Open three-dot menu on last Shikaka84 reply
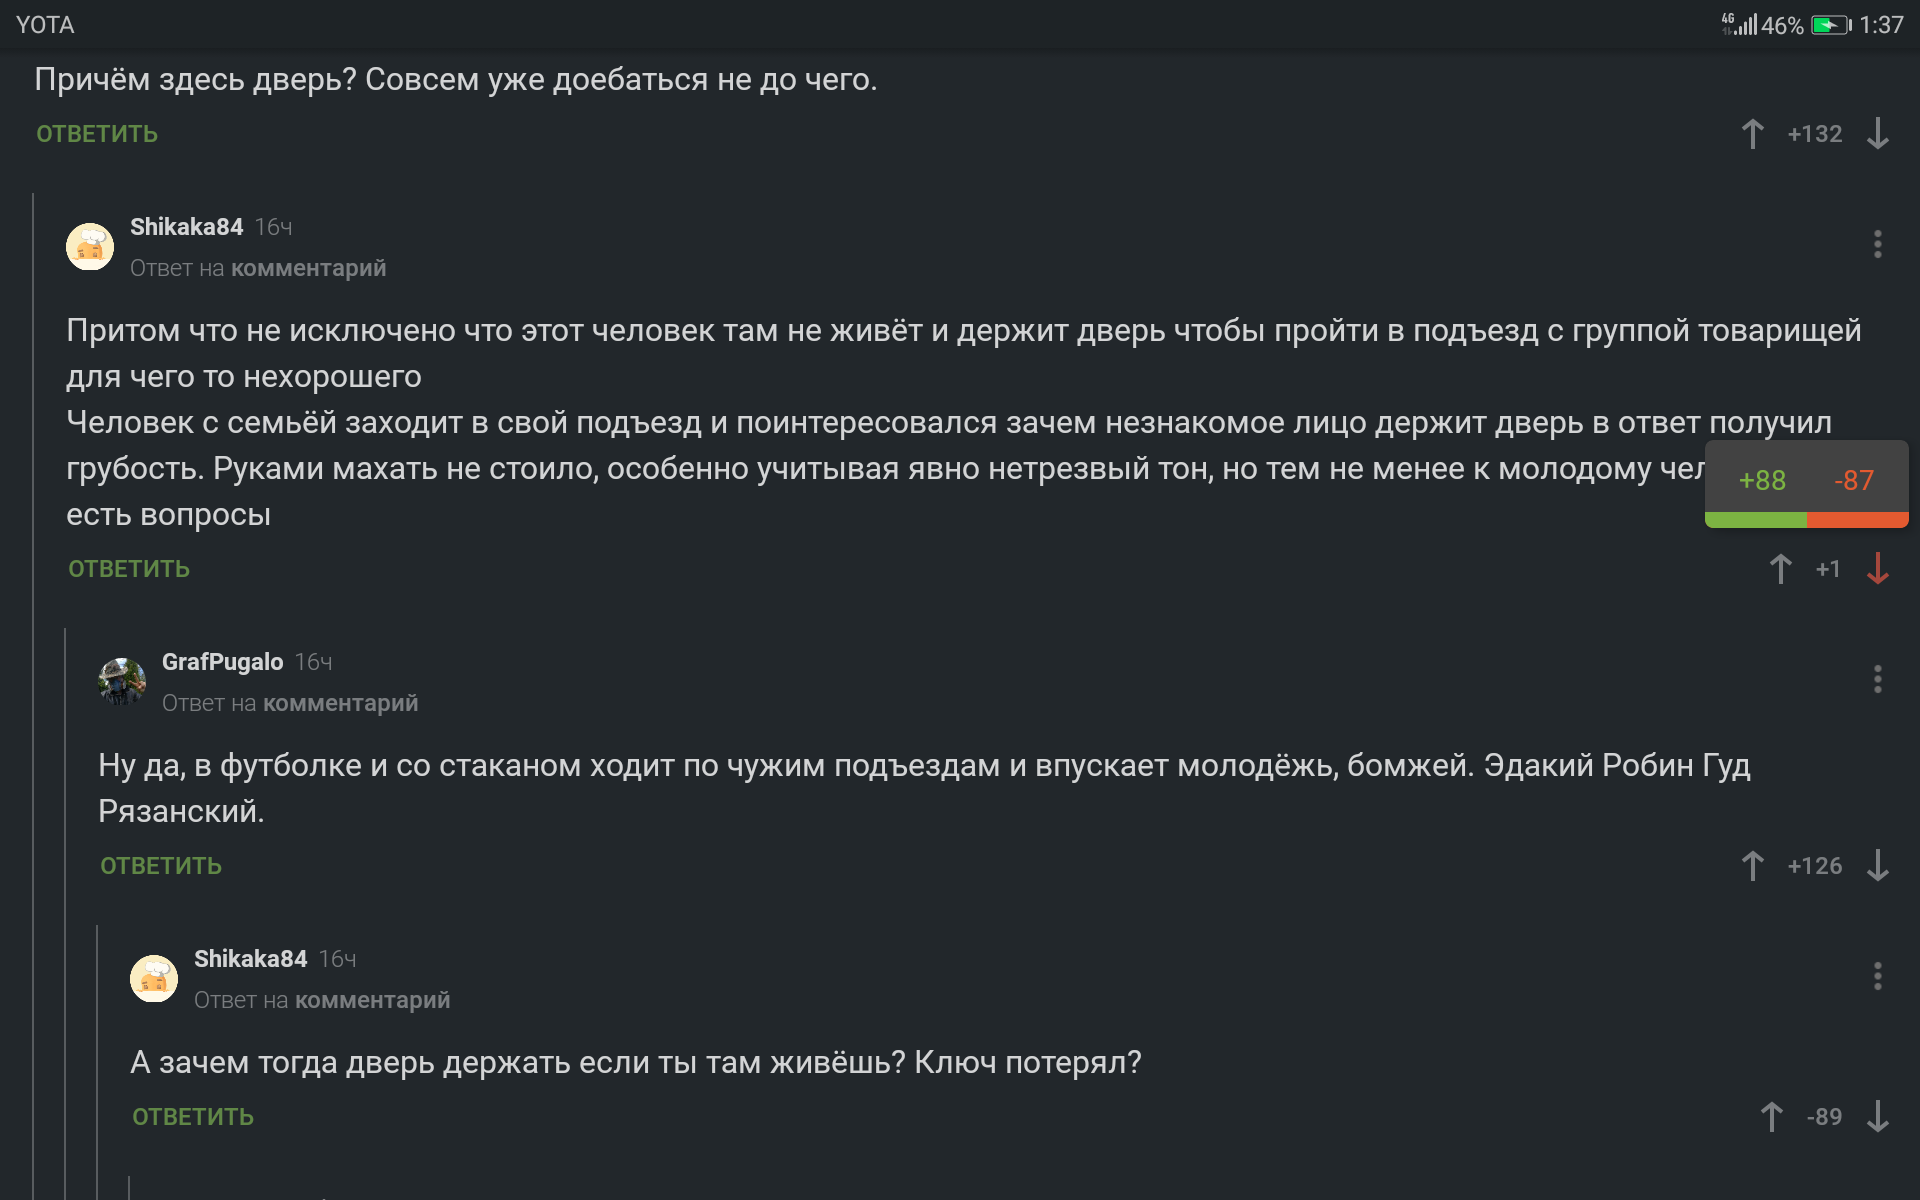 click(1878, 976)
